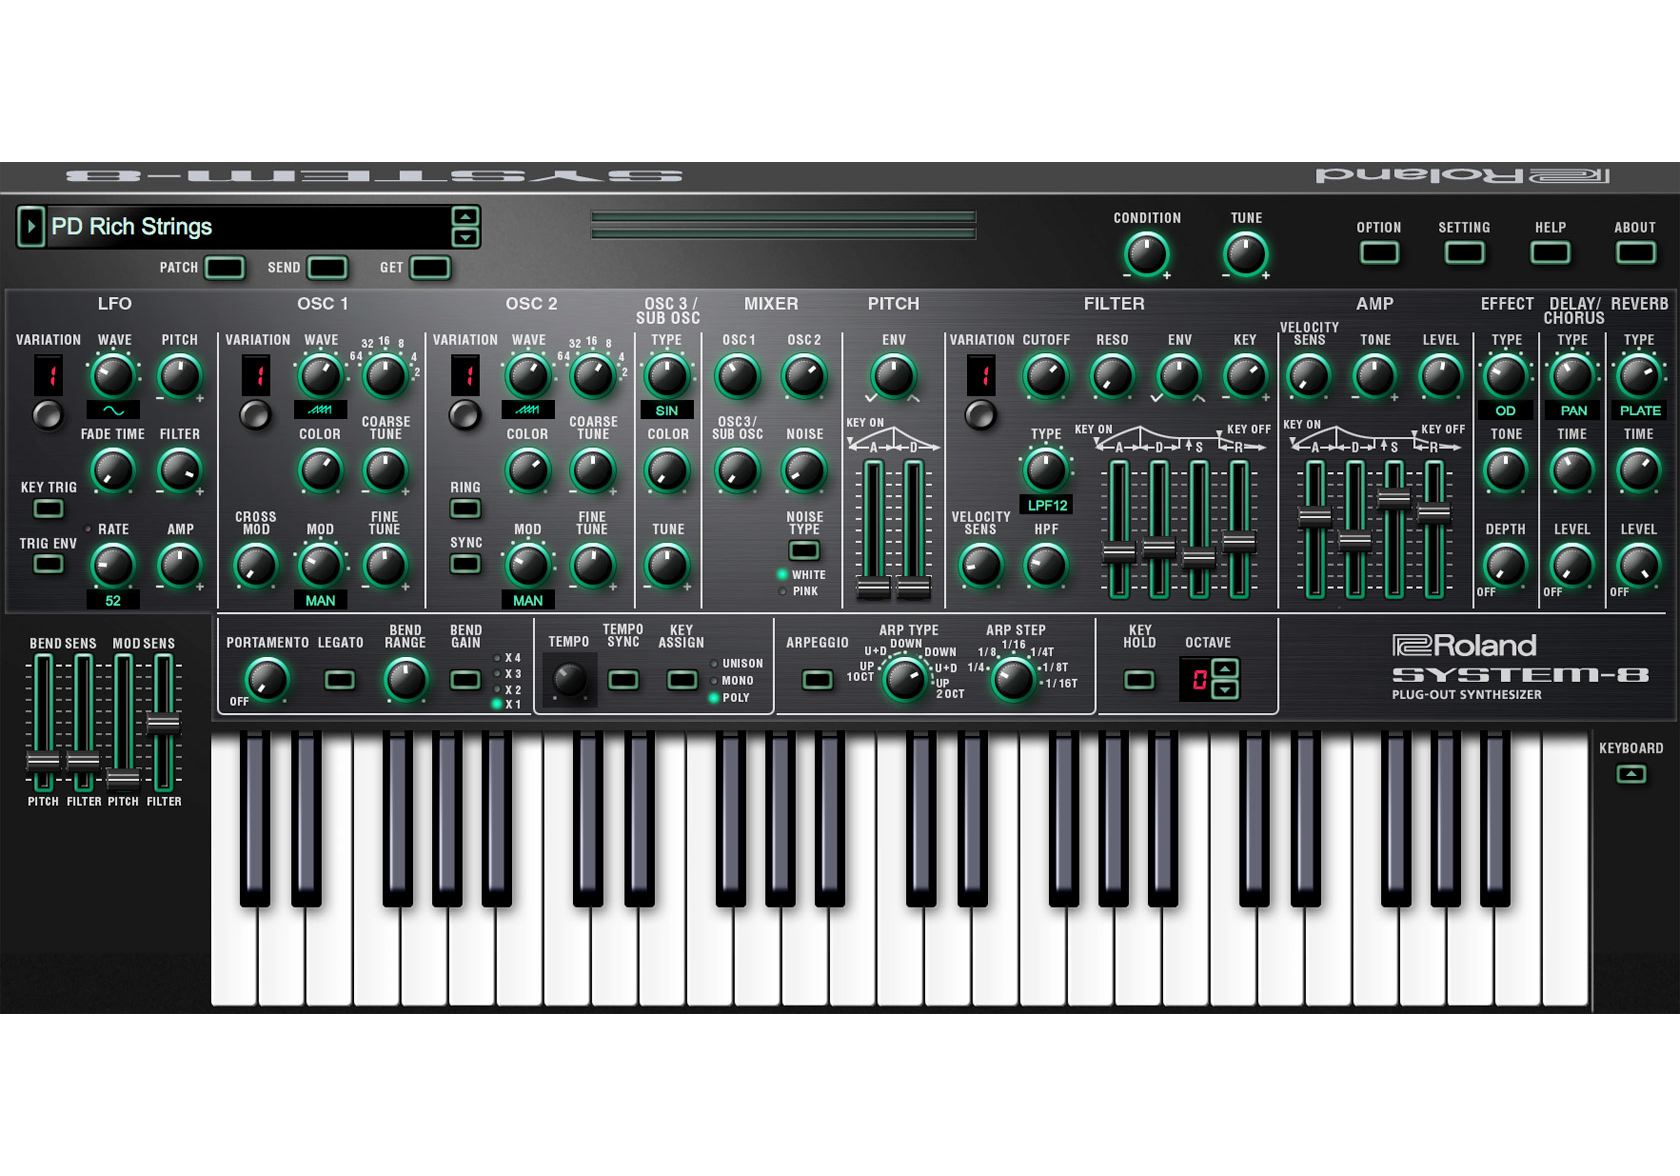Click the amp envelope release slider
1680x1176 pixels.
tap(1434, 514)
